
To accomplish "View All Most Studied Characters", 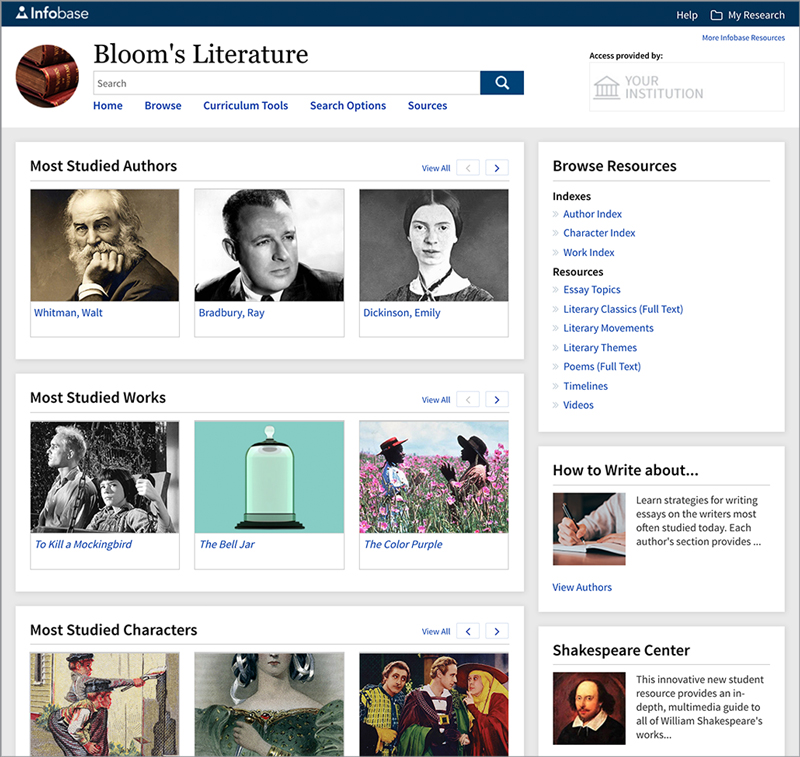I will [436, 632].
